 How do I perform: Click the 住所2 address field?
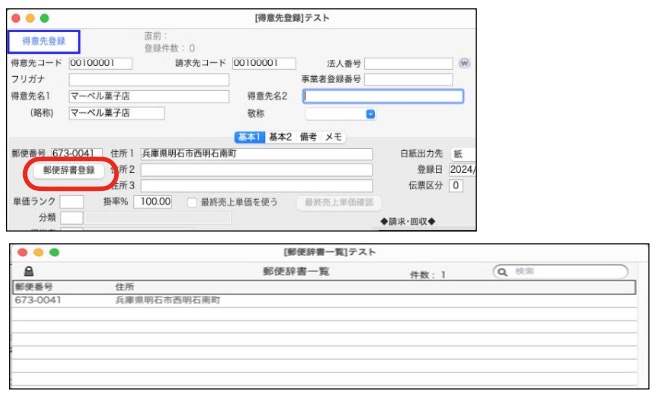(257, 170)
